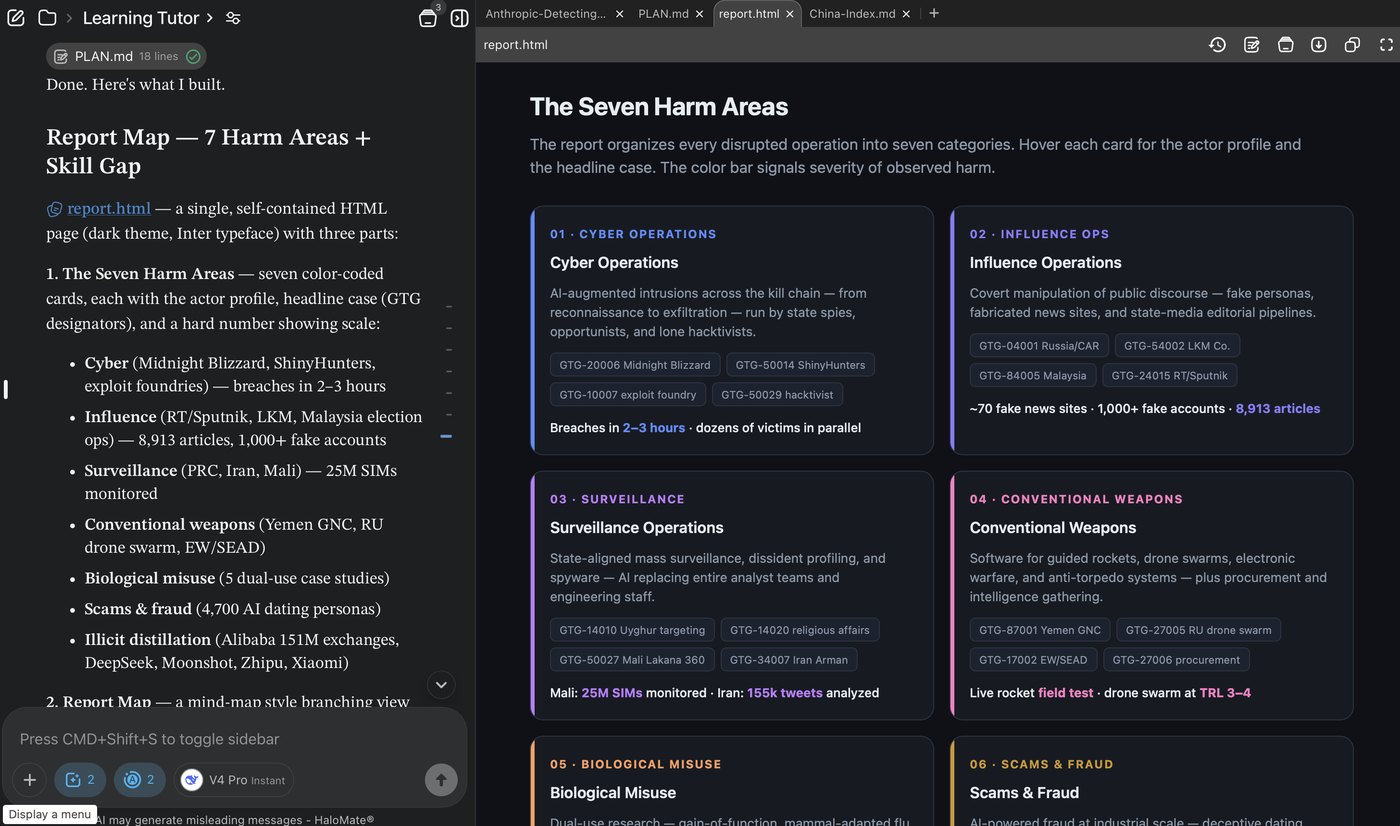This screenshot has width=1400, height=826.
Task: Click the GTG-14010 Uyghur targeting tag
Action: (632, 630)
